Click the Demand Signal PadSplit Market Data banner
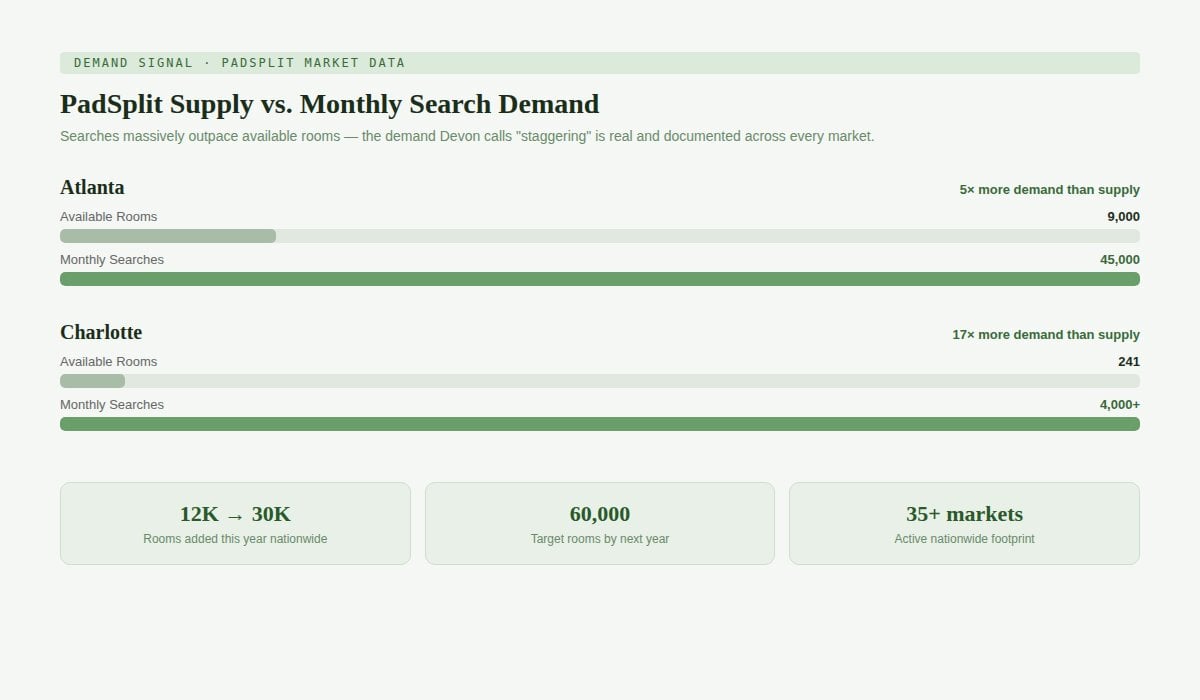The image size is (1200, 700). tap(600, 63)
